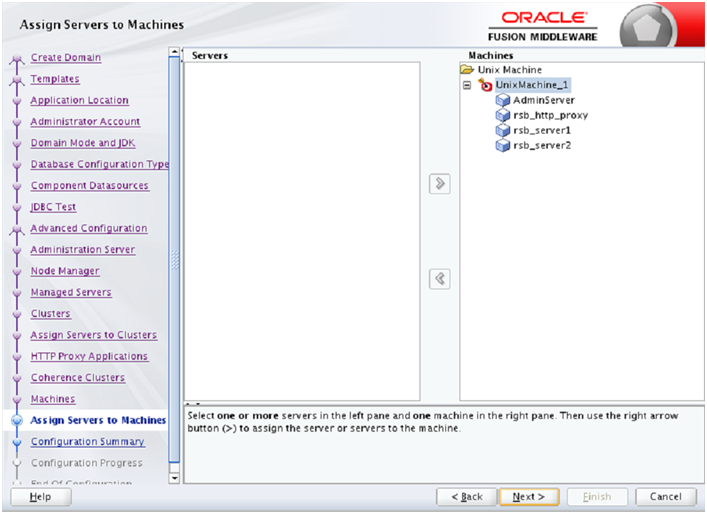Click inside the empty Servers list pane
Viewport: 707px width, 514px height.
[302, 231]
